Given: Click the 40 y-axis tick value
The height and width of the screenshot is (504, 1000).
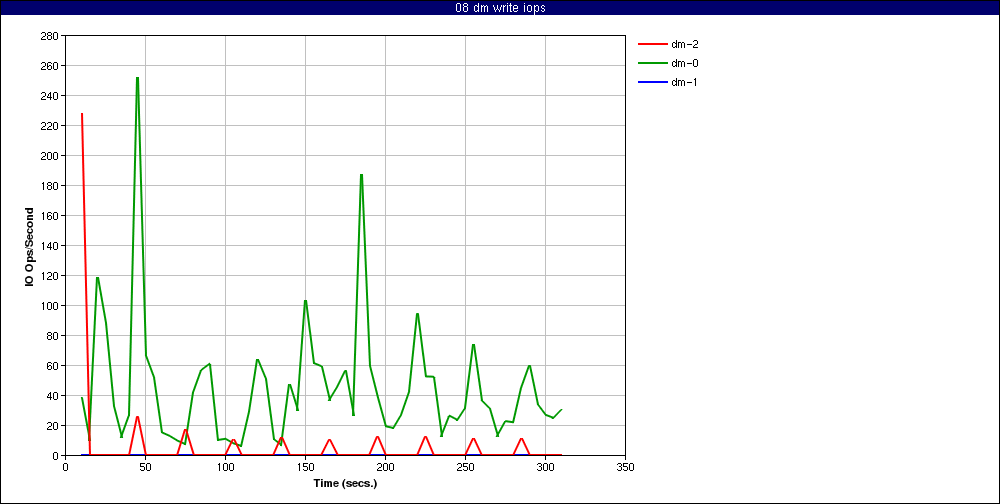Looking at the screenshot, I should (x=52, y=396).
